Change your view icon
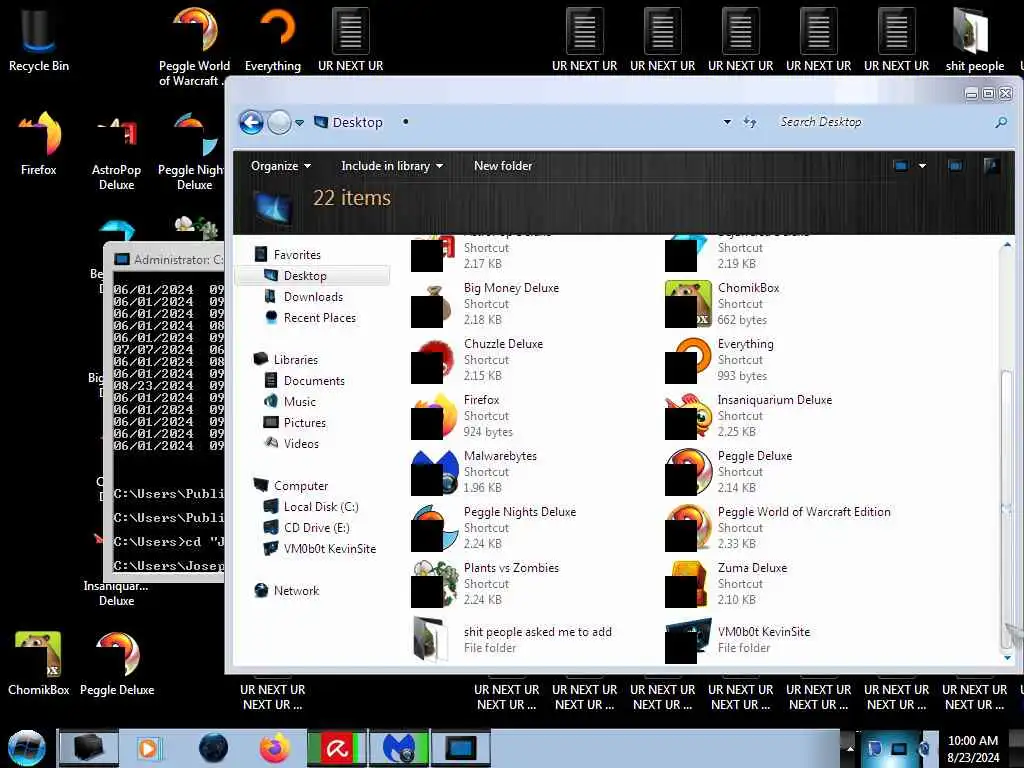 pyautogui.click(x=901, y=166)
